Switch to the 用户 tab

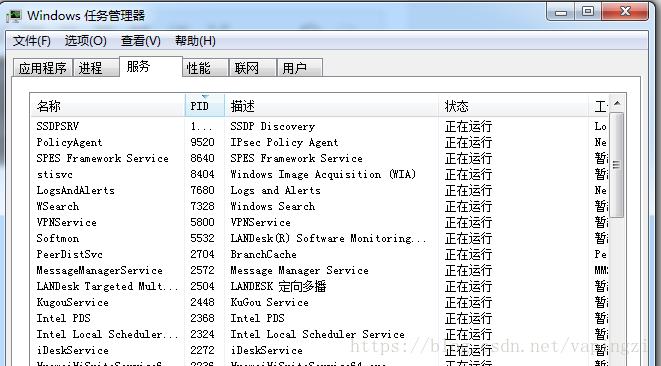[x=300, y=68]
